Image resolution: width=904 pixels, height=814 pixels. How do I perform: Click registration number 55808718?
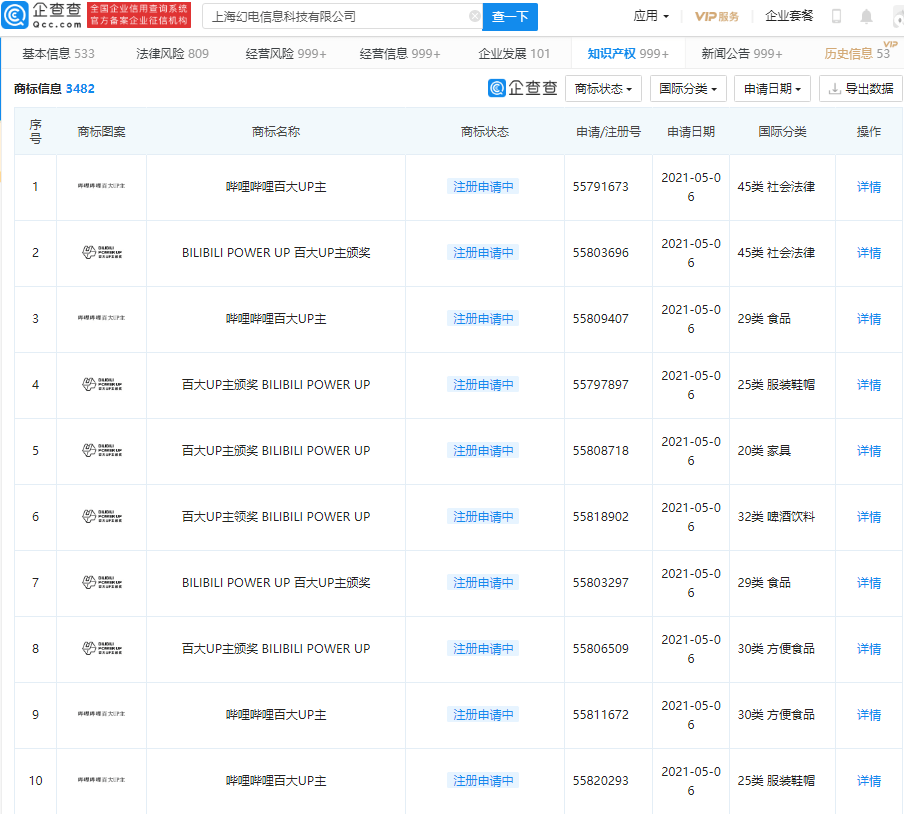coord(601,451)
